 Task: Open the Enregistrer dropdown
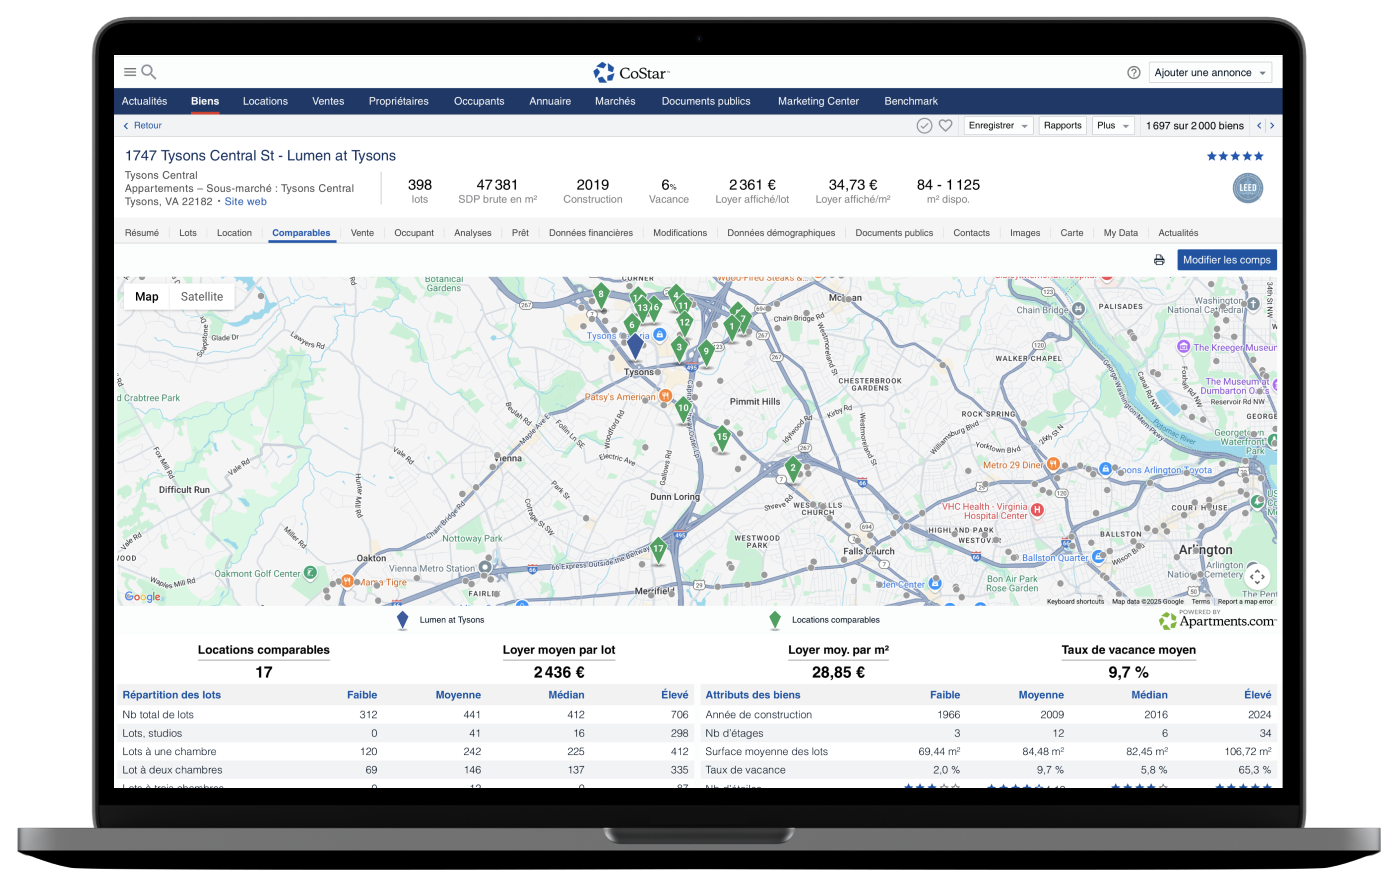point(997,126)
